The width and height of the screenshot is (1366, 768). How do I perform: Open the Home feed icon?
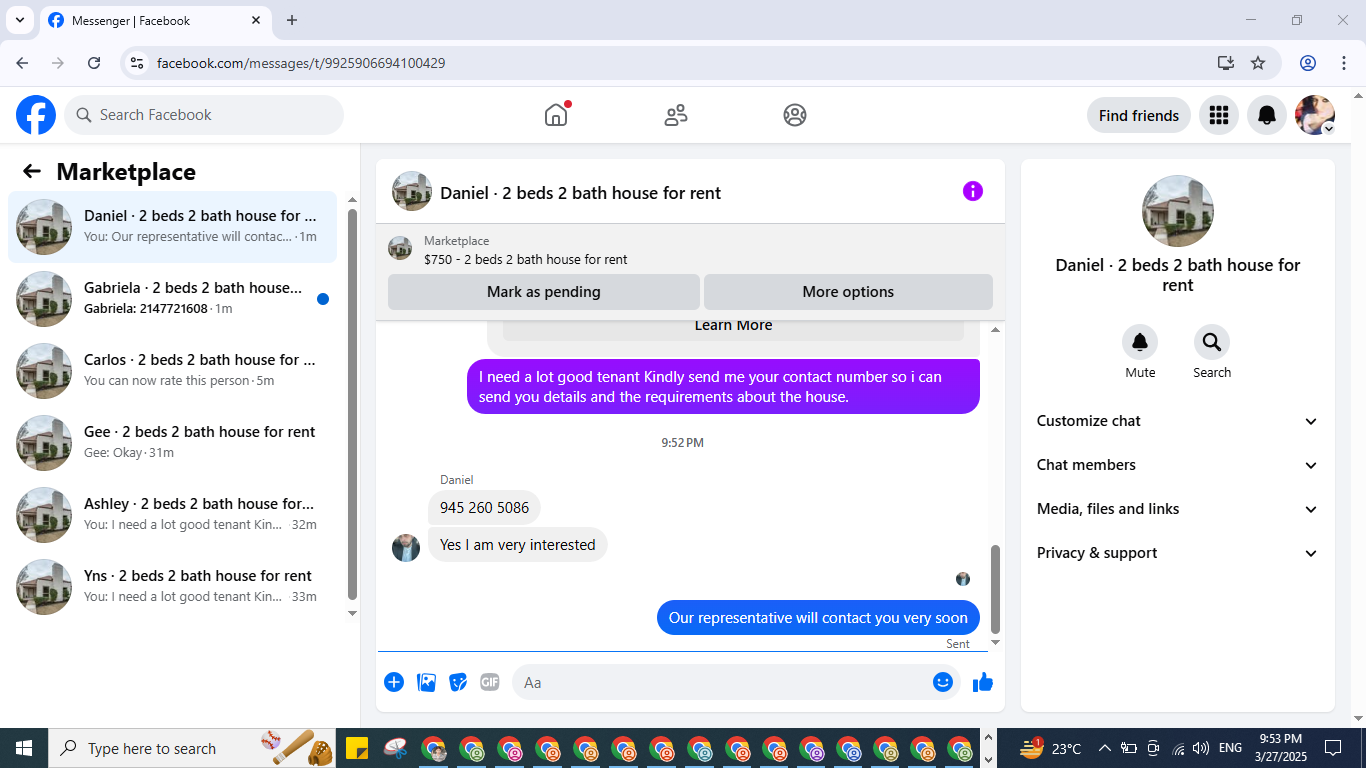556,115
